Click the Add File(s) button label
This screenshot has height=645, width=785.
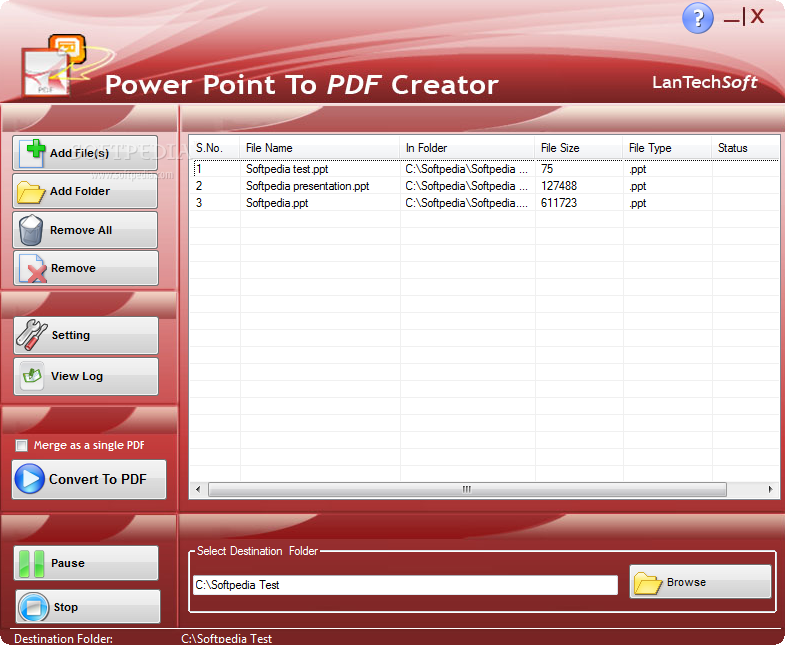(x=79, y=153)
